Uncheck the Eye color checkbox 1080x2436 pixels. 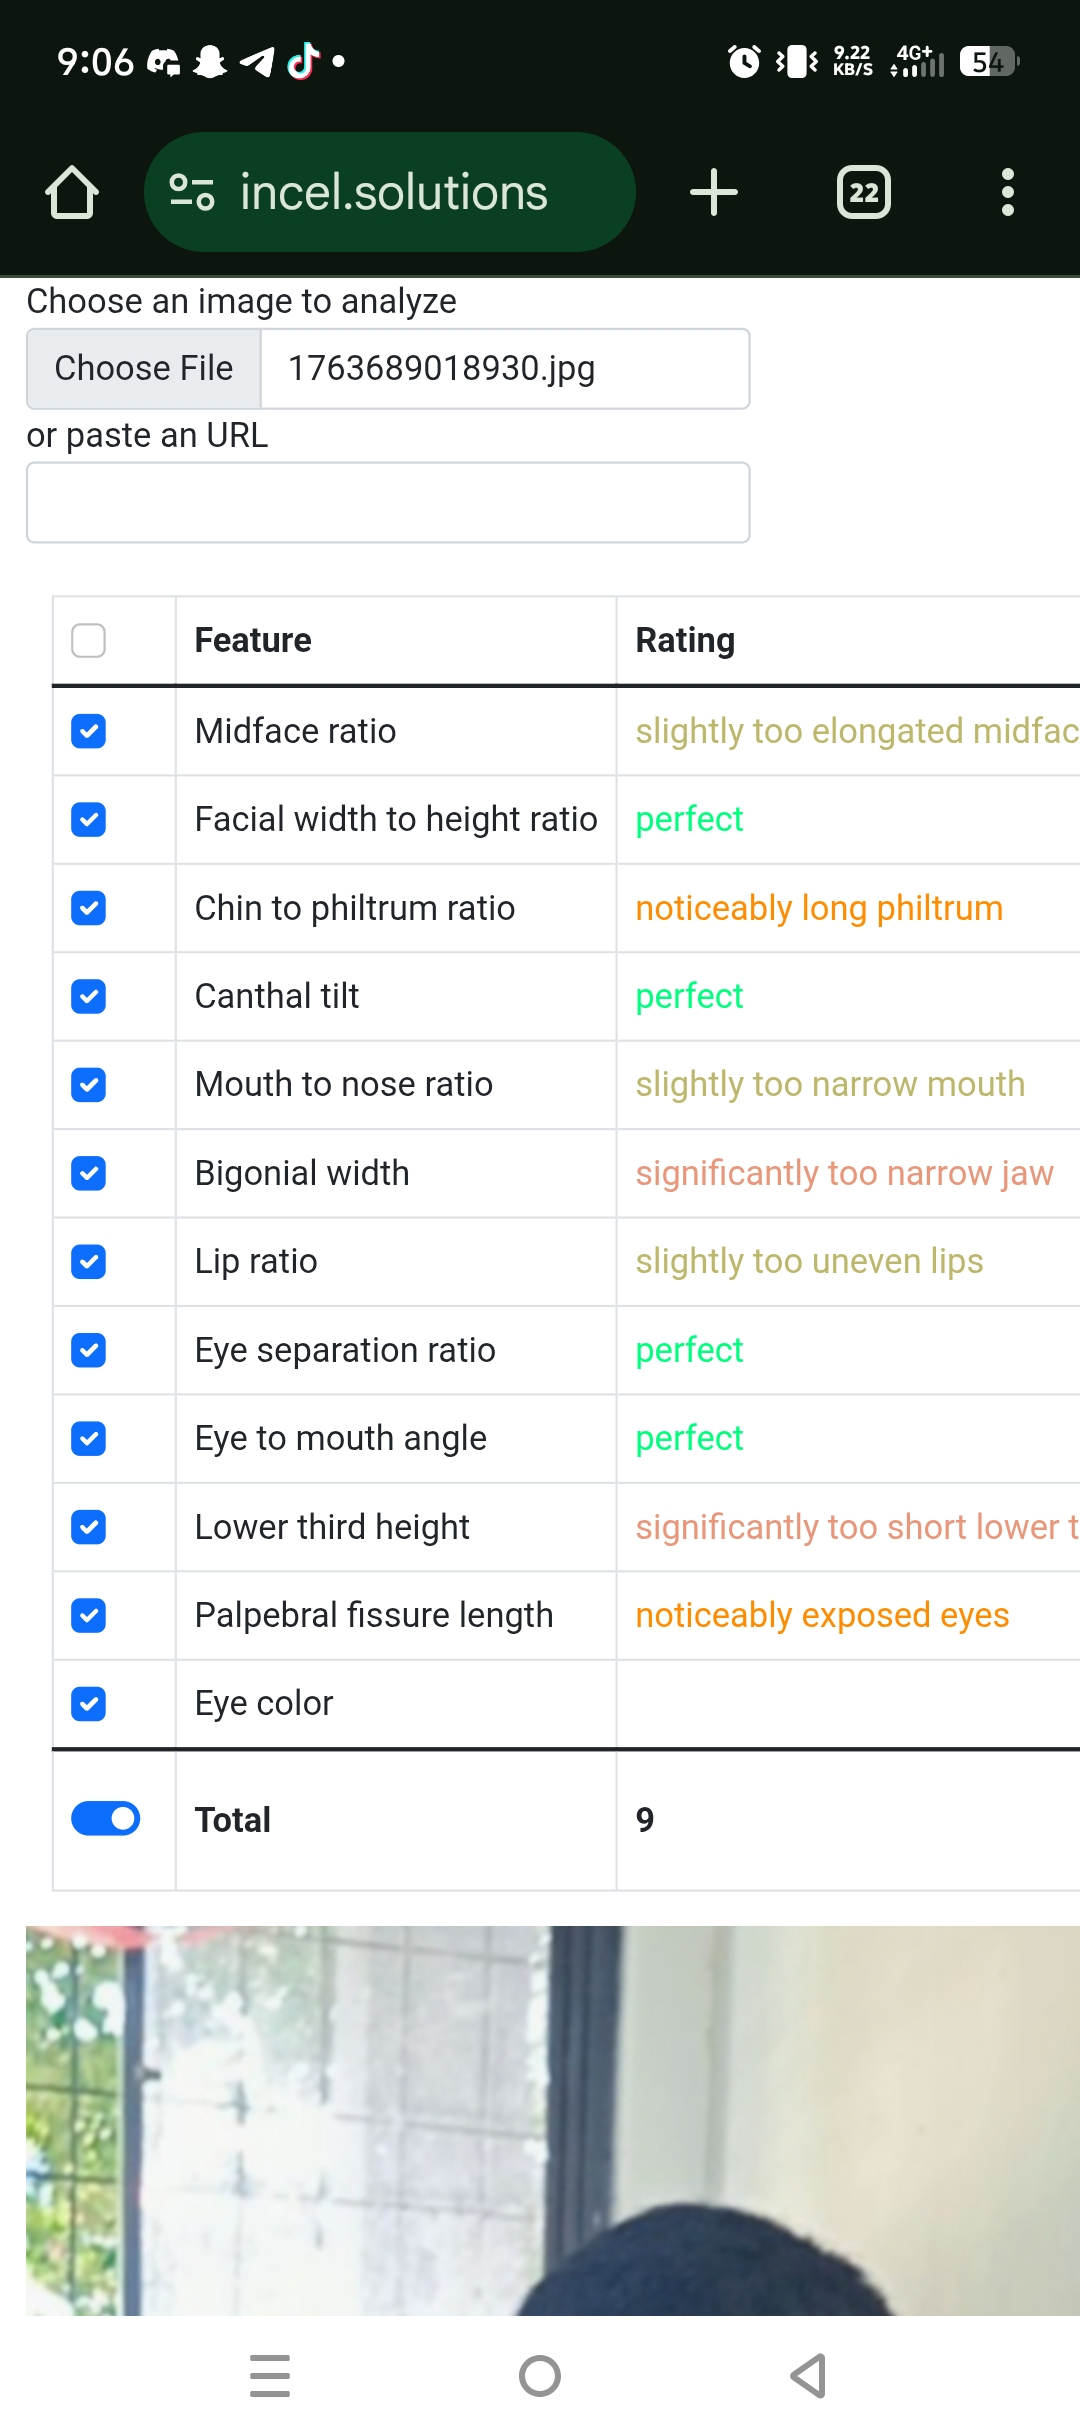[89, 1703]
